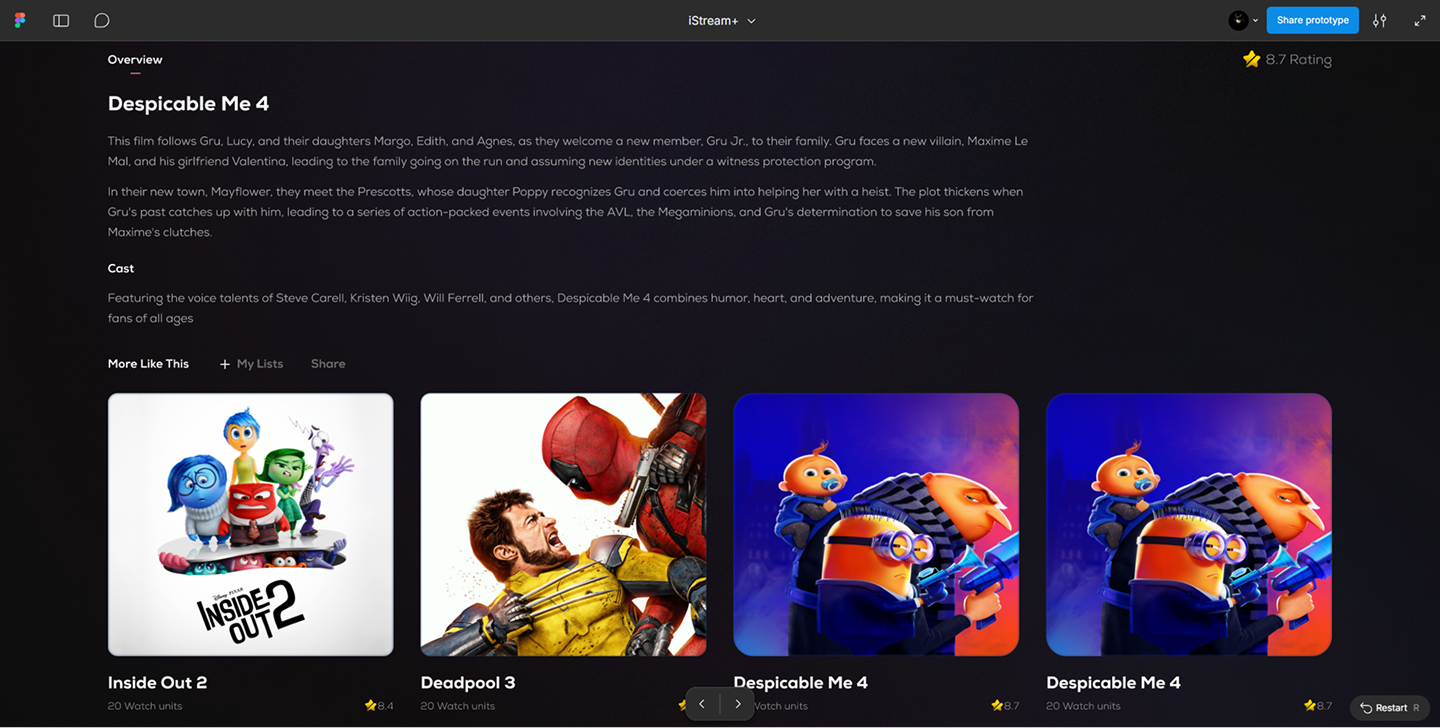Restart the prototype with the Restart button

(1390, 707)
